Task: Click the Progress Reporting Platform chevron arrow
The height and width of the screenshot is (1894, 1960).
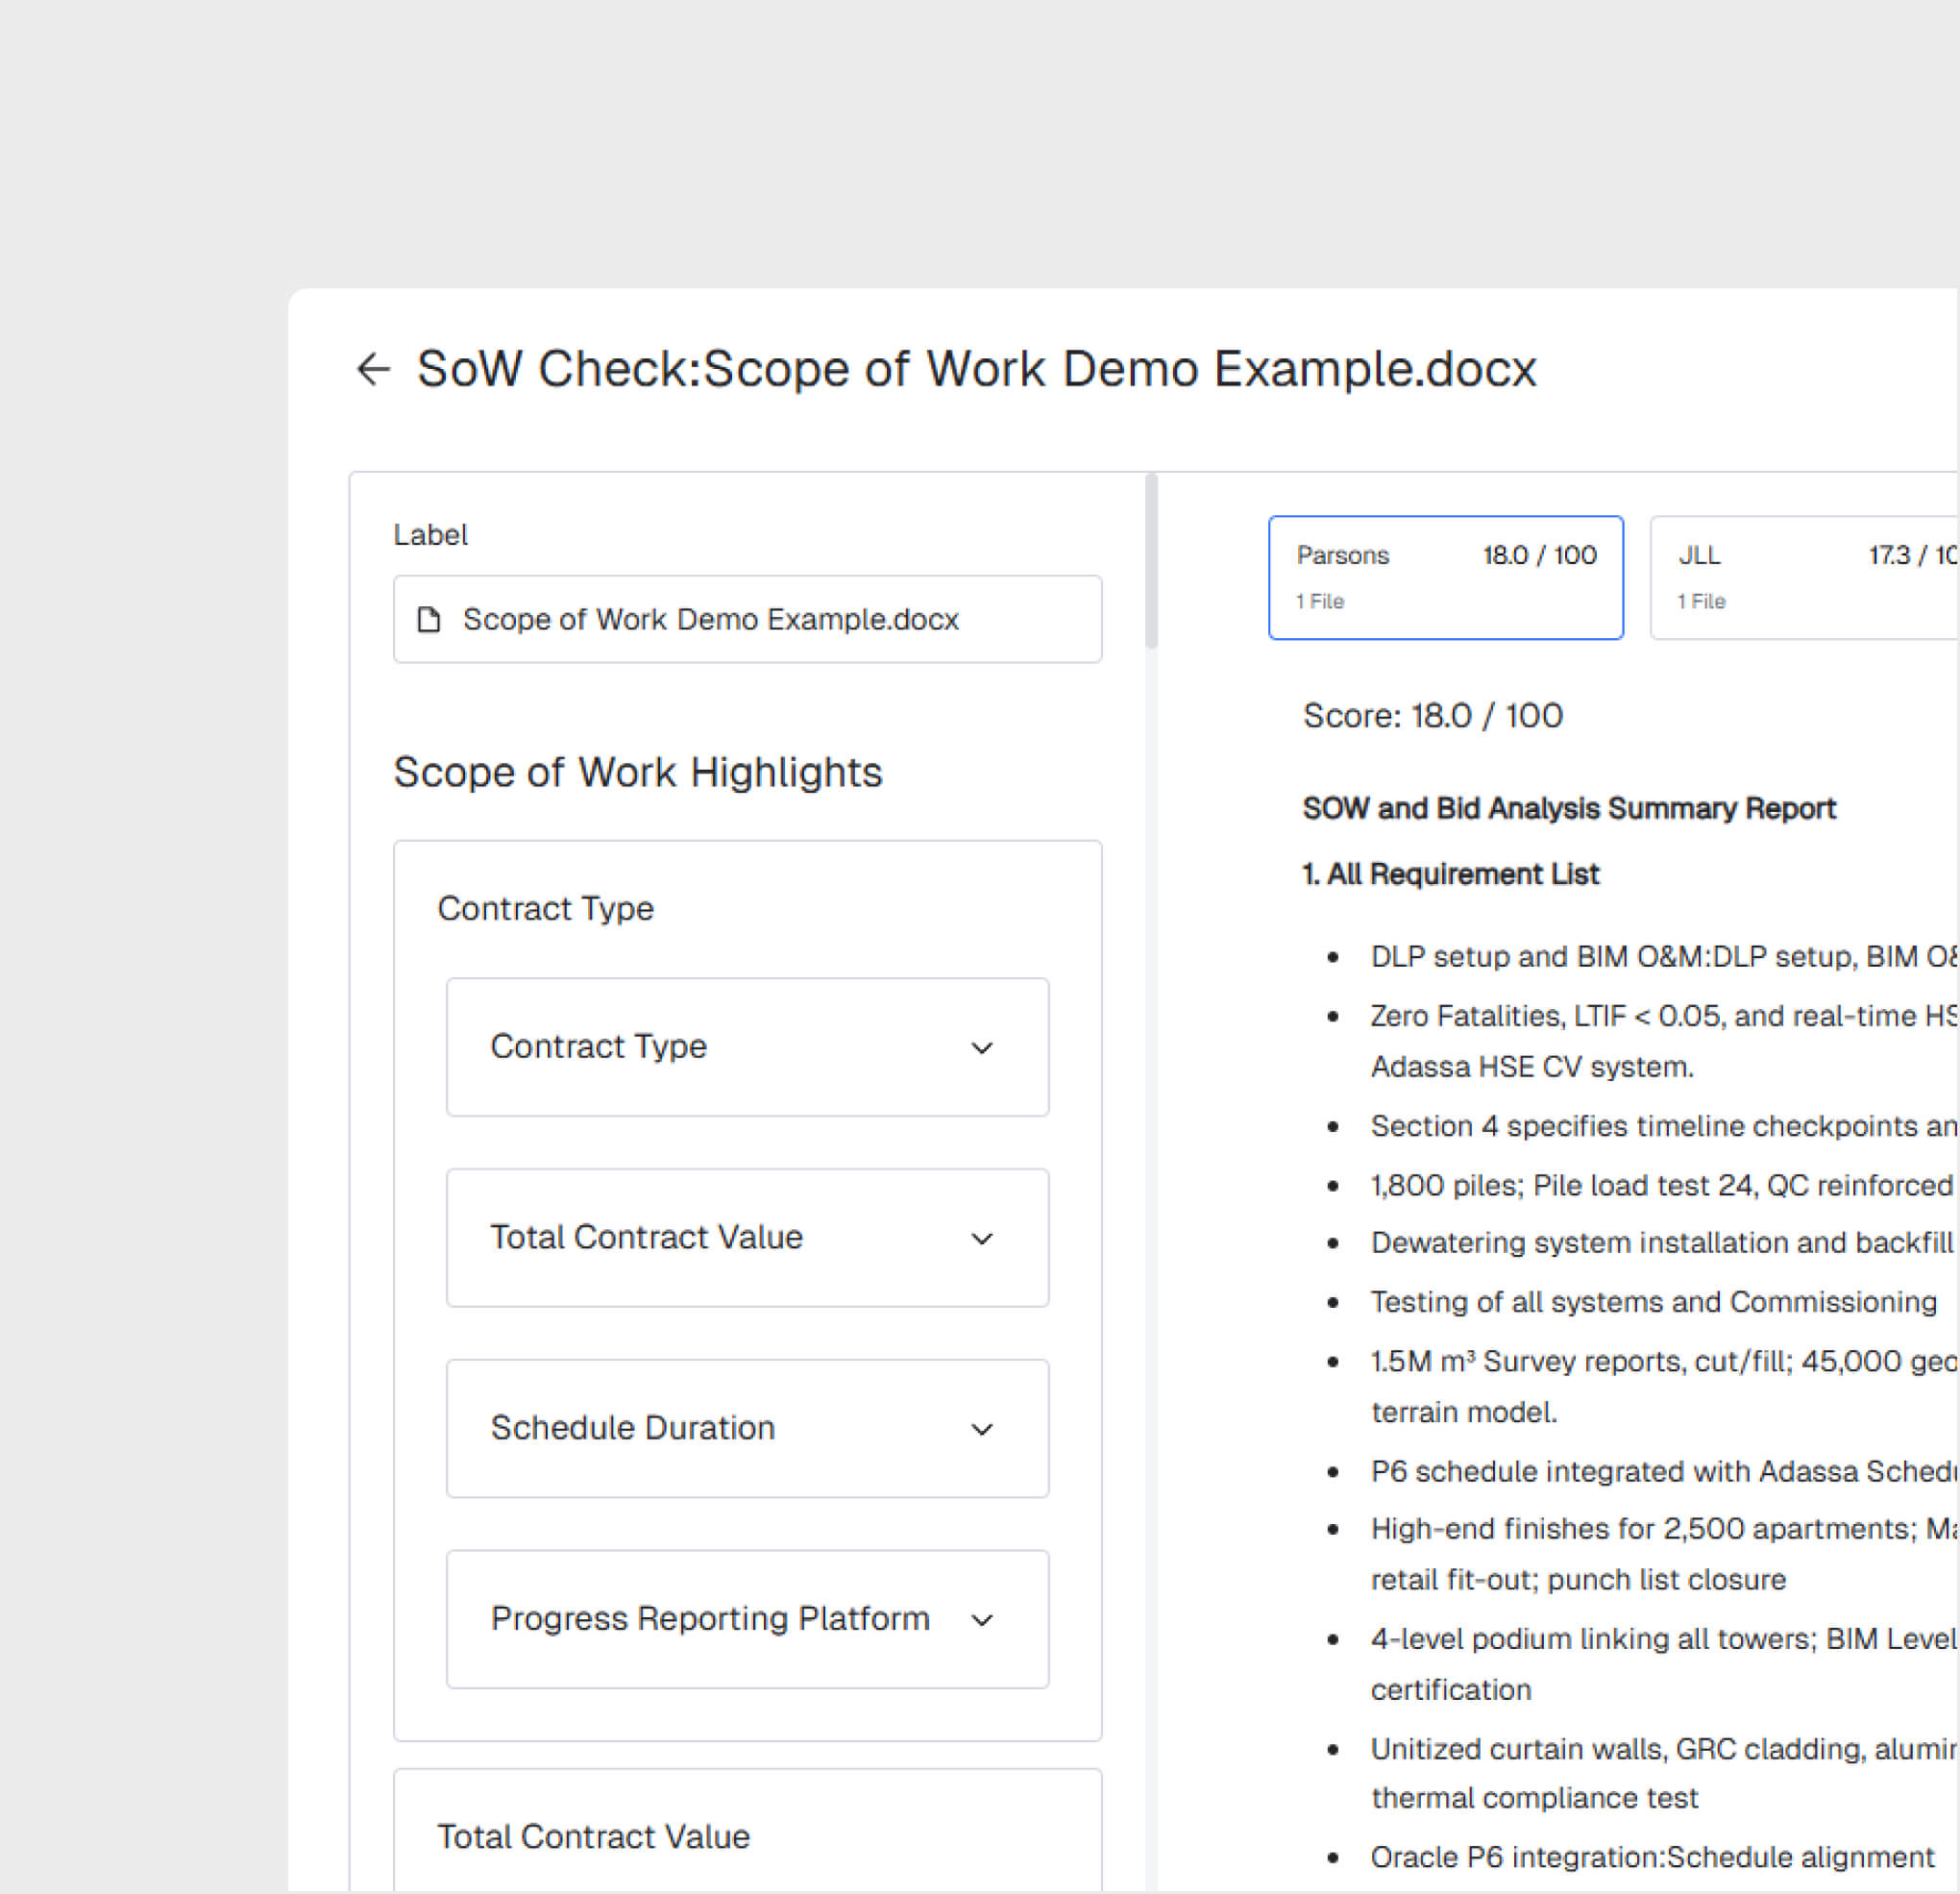Action: pyautogui.click(x=982, y=1621)
